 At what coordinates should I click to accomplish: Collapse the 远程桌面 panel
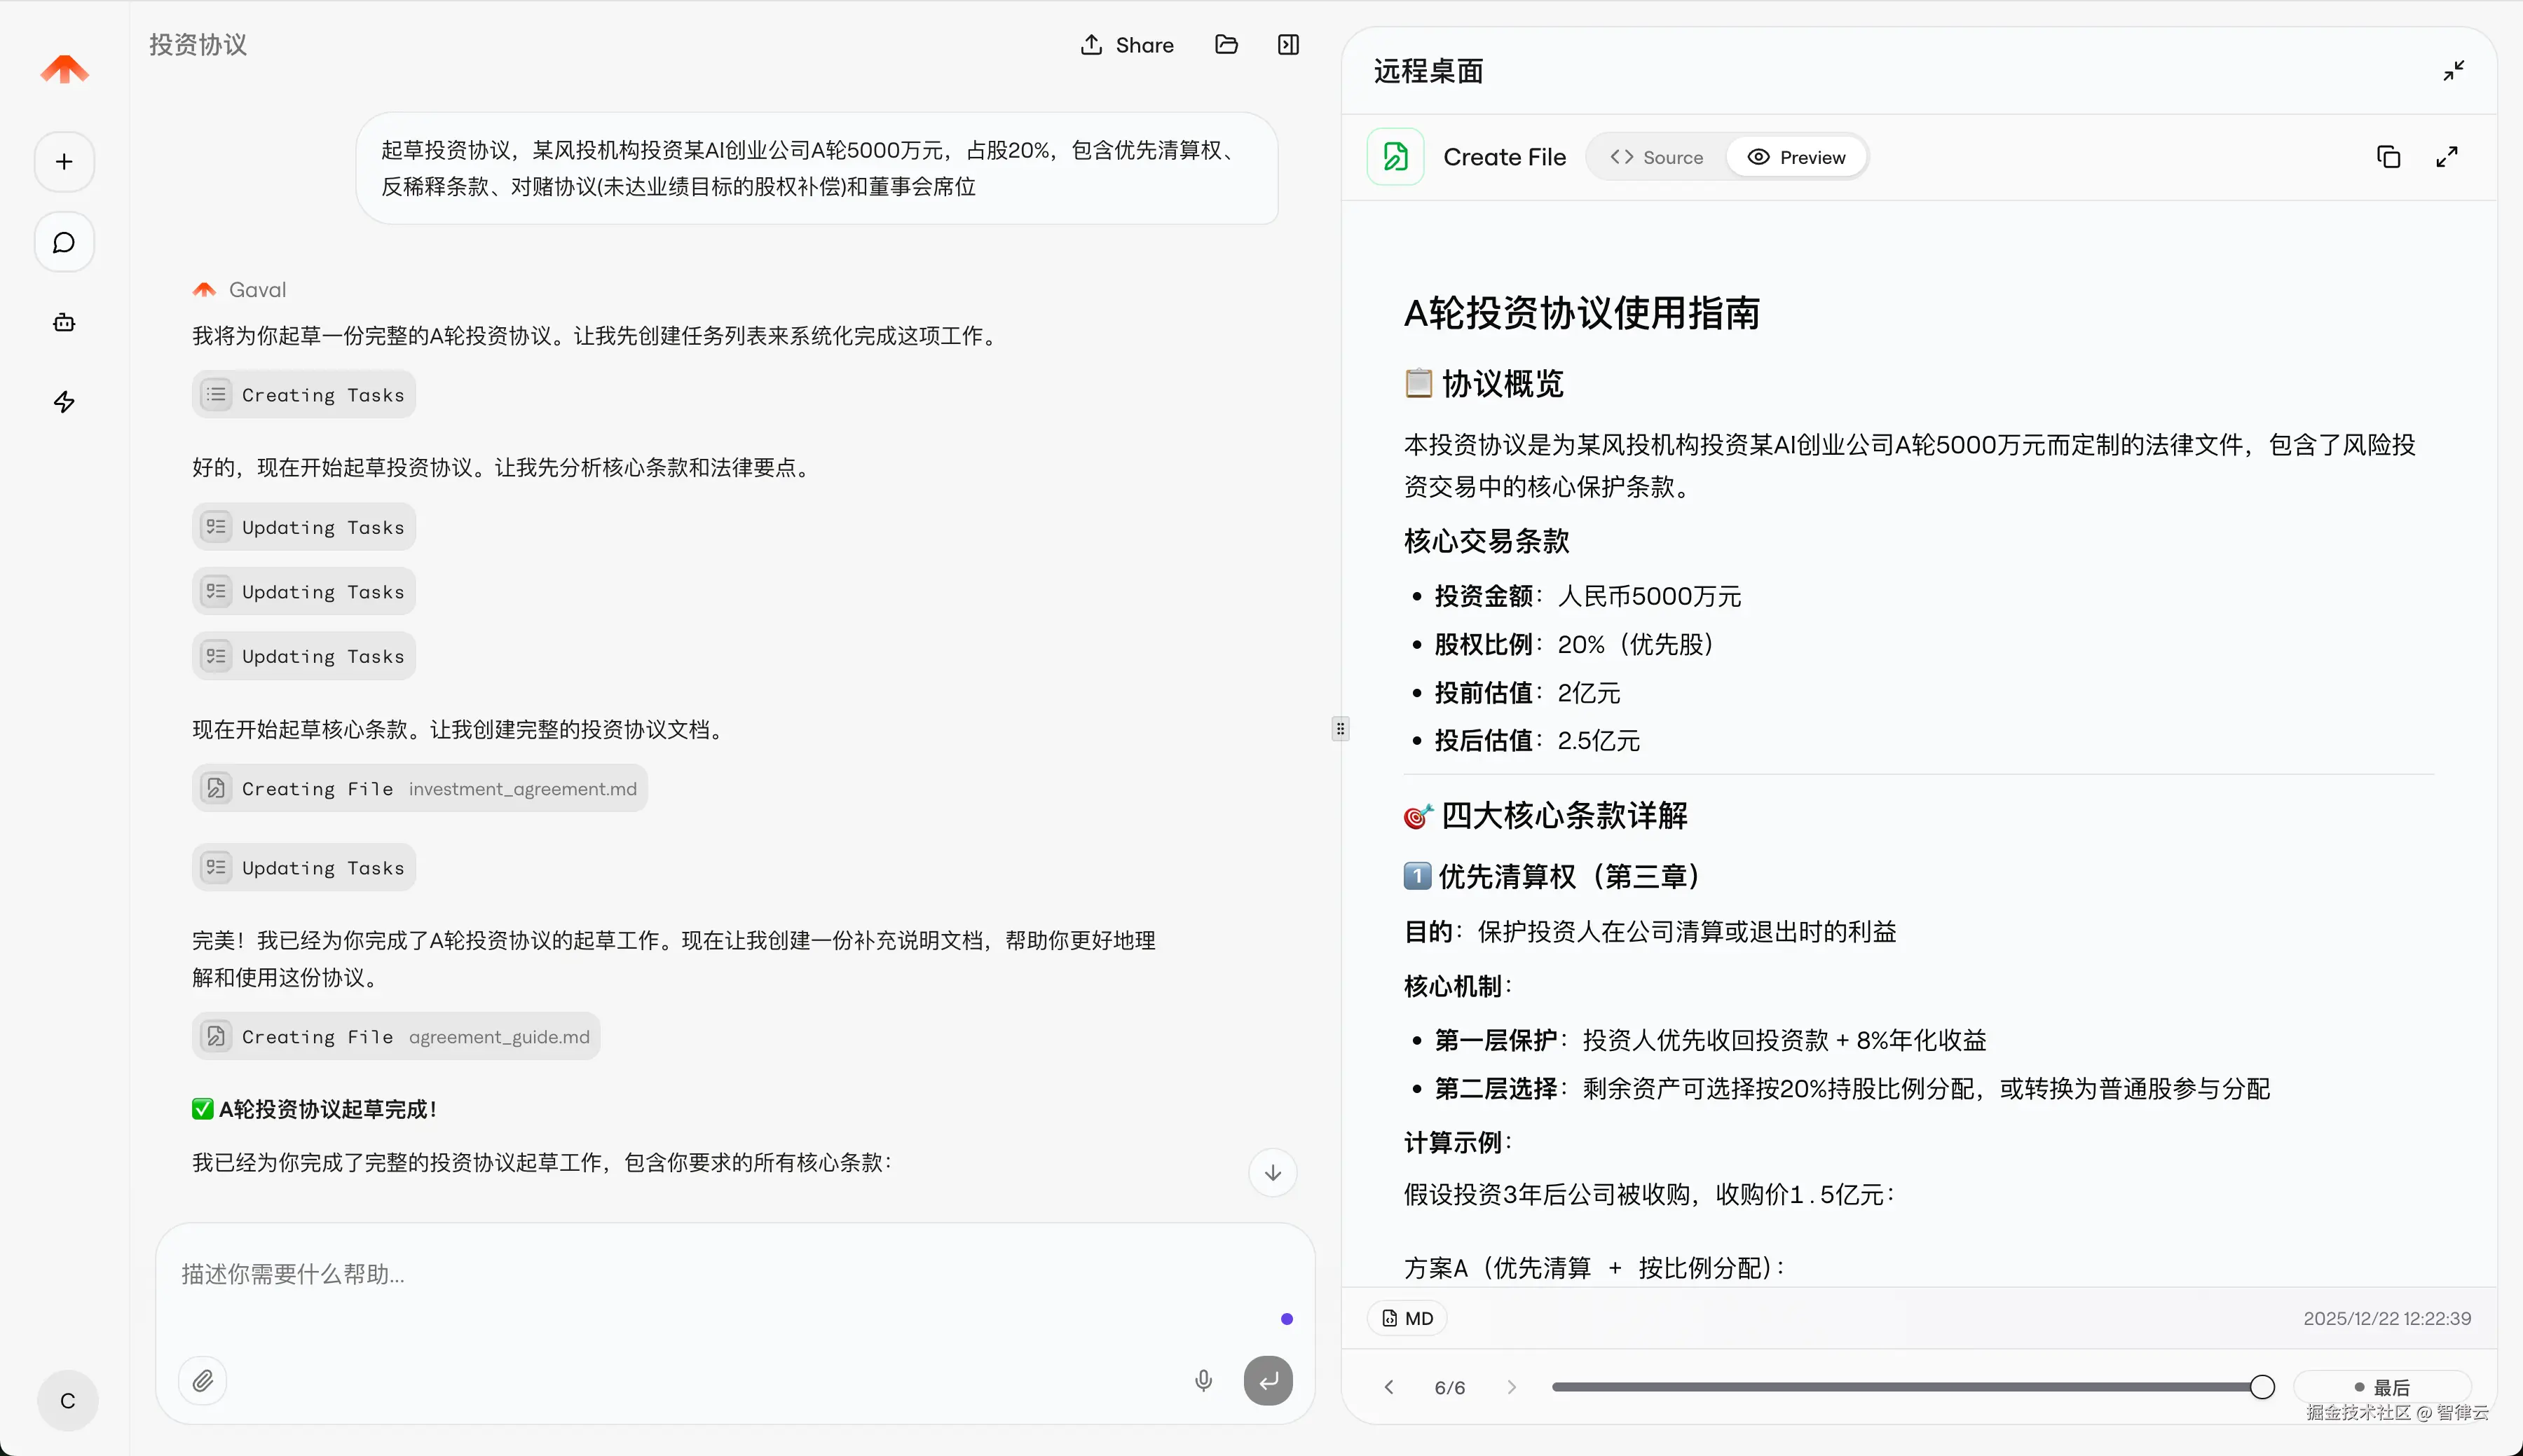click(2454, 70)
